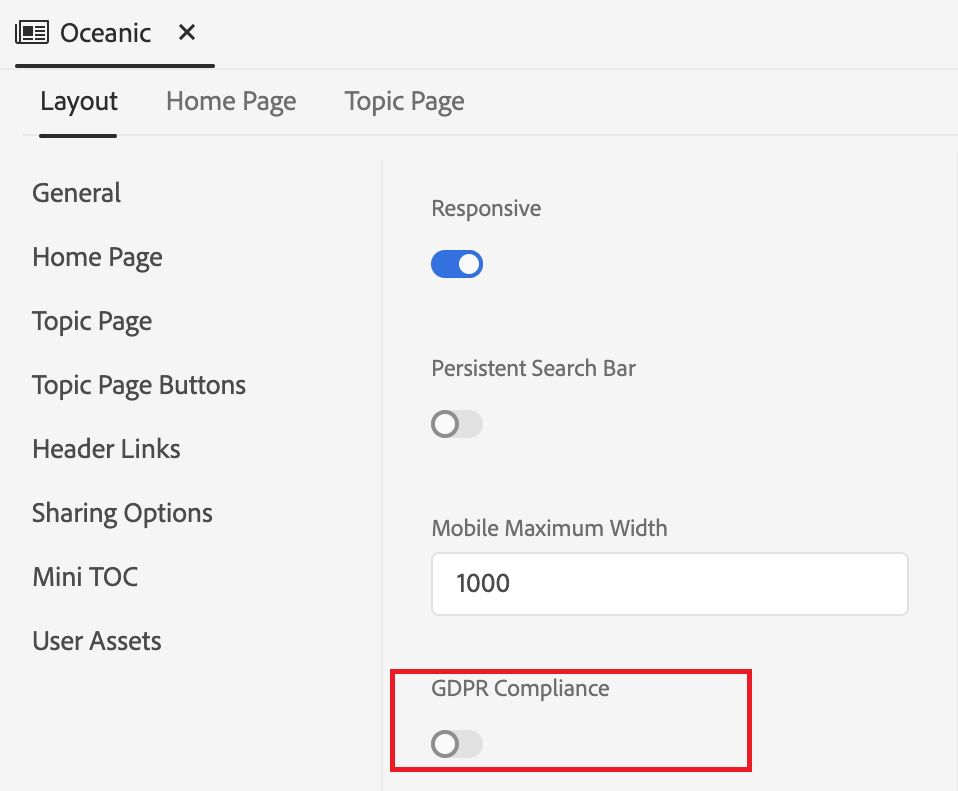Switch to the Layout tab
958x791 pixels.
(x=79, y=102)
